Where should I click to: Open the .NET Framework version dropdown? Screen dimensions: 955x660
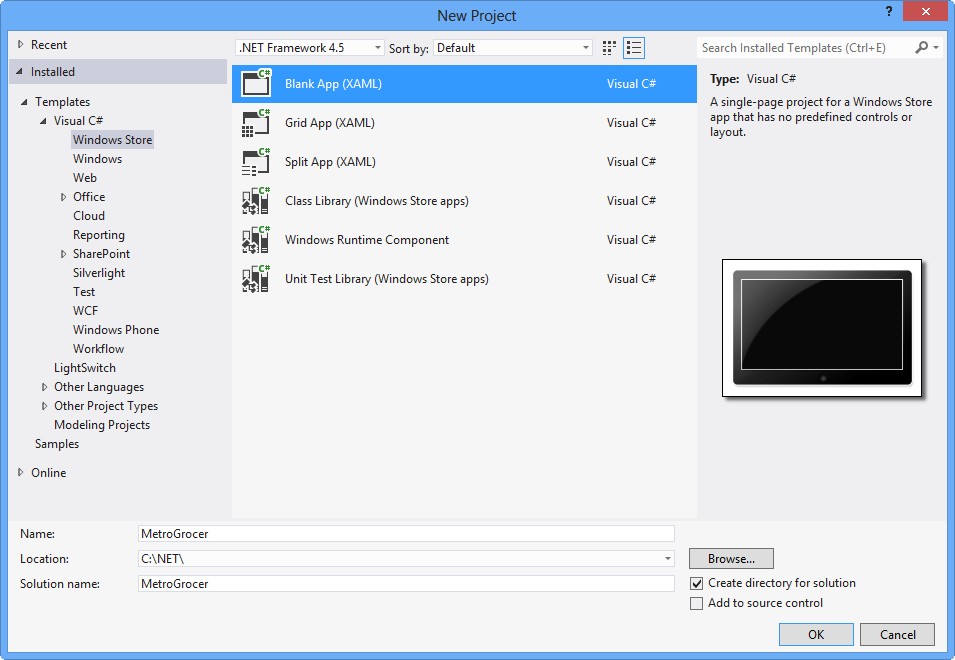309,47
